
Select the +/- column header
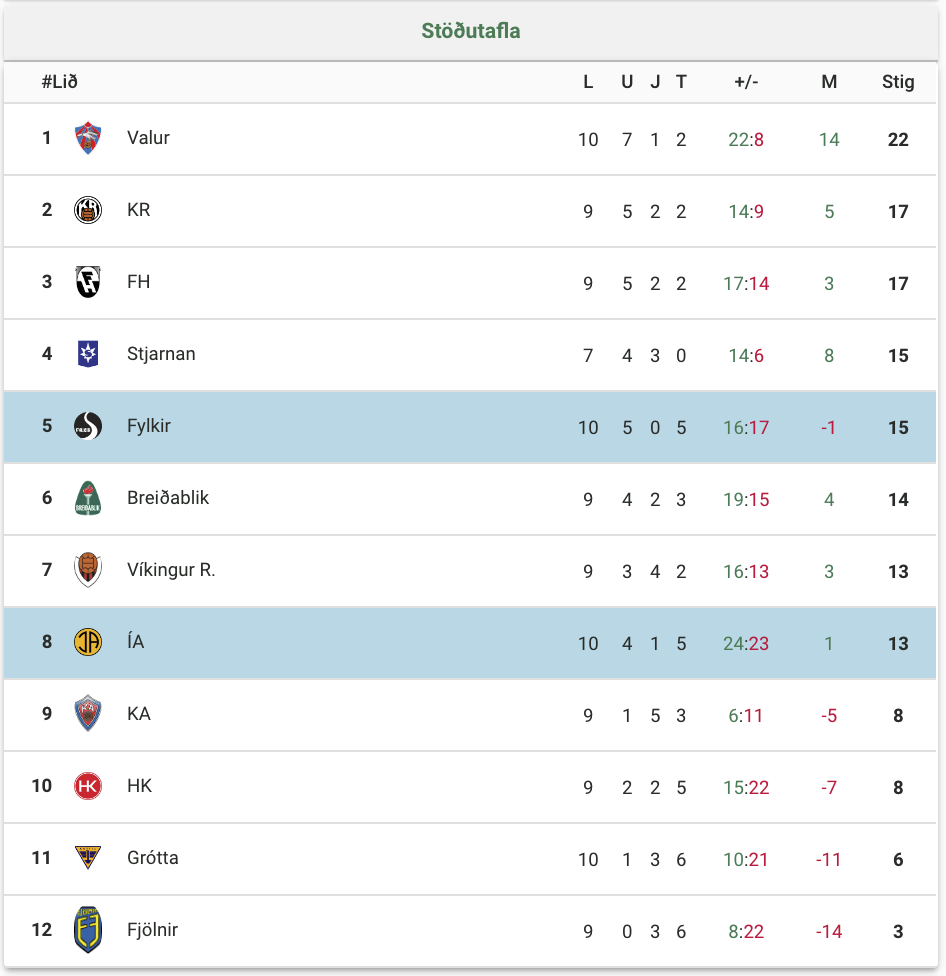click(x=746, y=82)
